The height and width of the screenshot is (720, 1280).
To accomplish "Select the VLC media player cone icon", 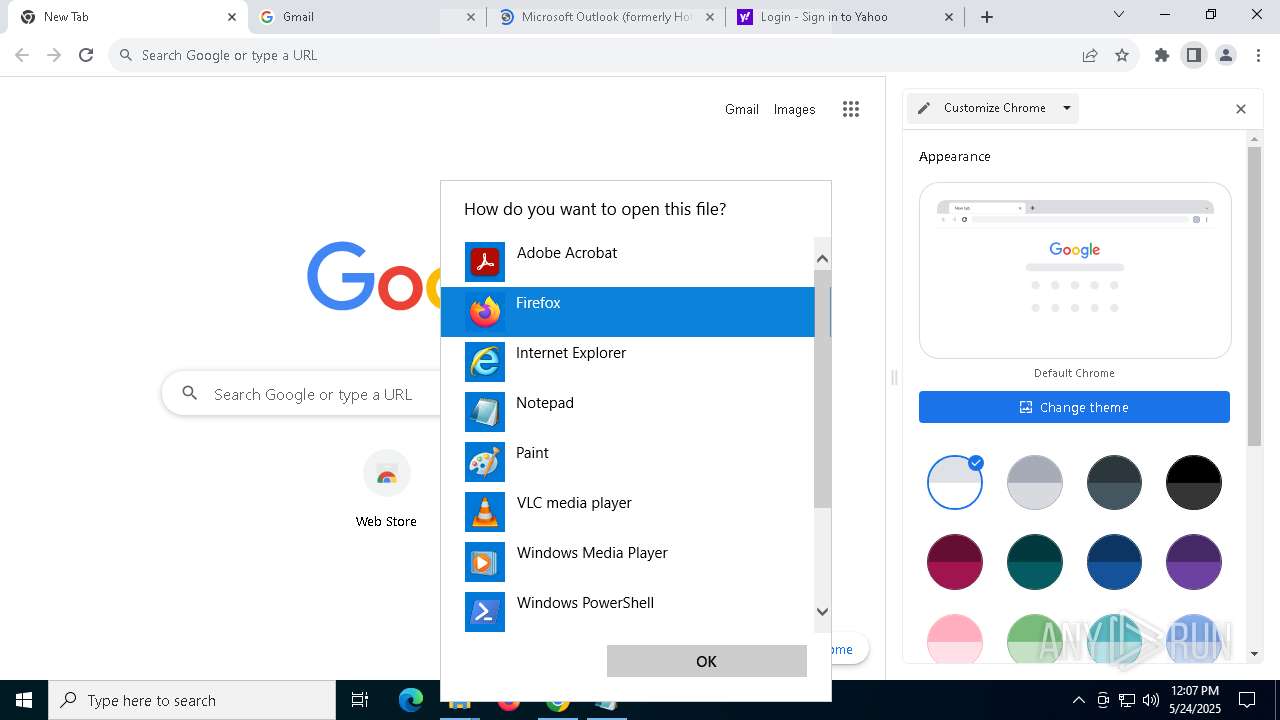I will click(x=485, y=512).
